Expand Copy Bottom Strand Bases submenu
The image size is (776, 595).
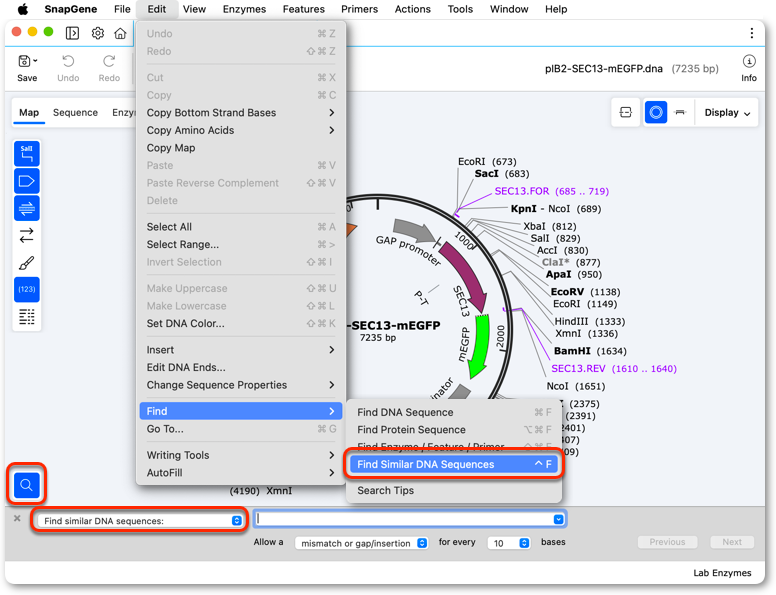(x=241, y=113)
